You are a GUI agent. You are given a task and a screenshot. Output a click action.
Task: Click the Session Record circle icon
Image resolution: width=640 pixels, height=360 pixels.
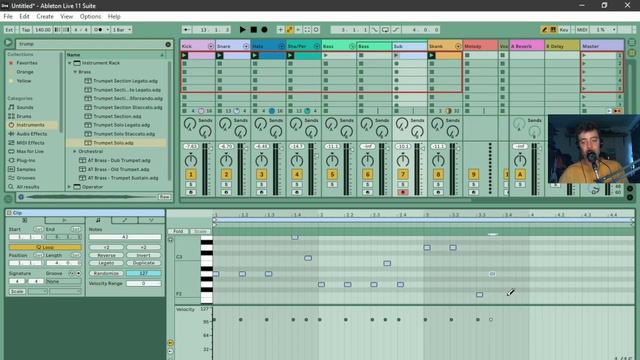coord(316,29)
